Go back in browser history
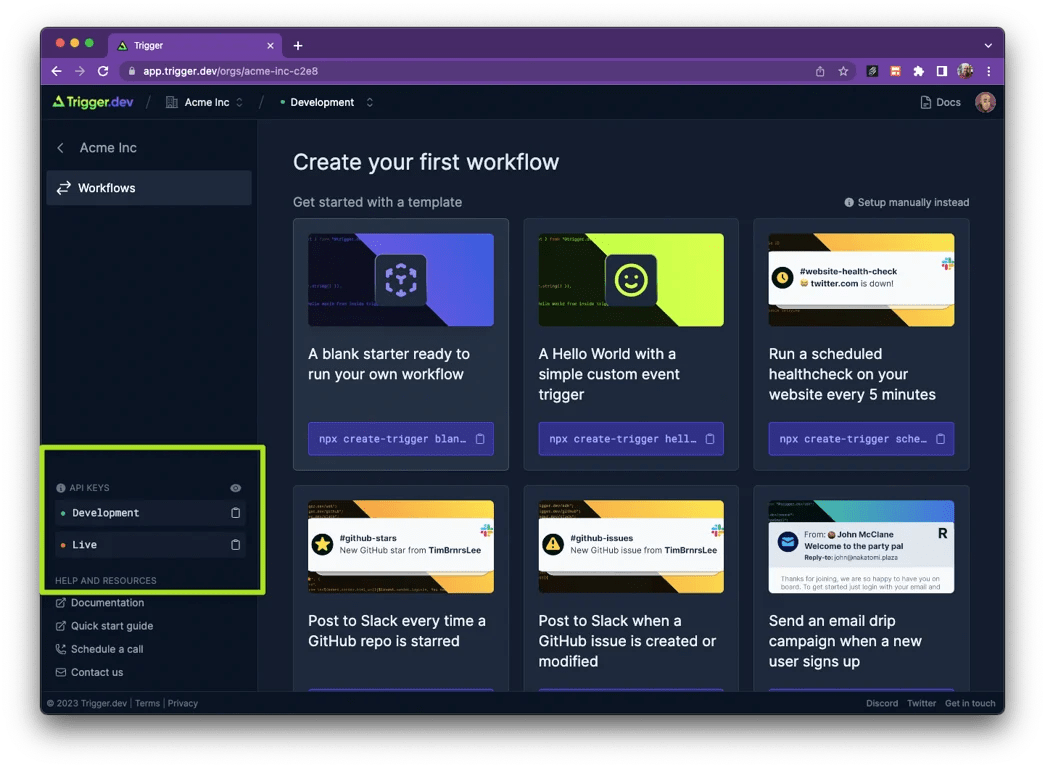This screenshot has height=768, width=1045. 57,71
